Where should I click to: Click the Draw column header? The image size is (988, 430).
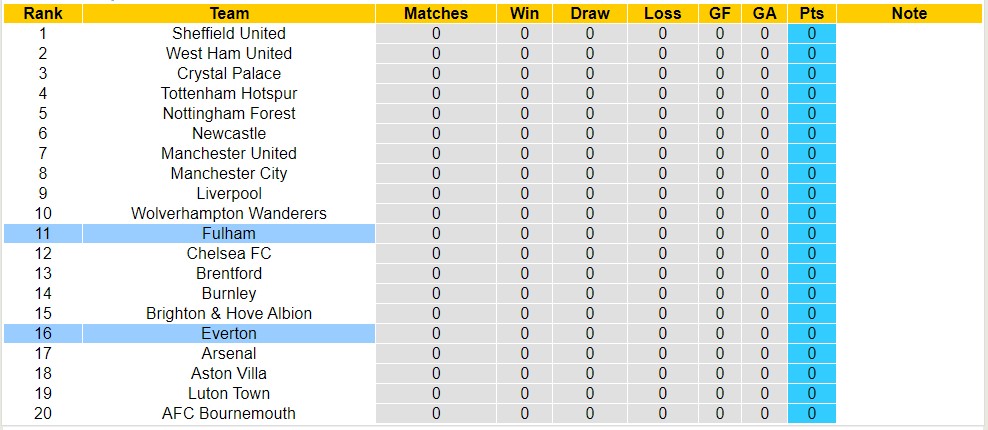589,13
